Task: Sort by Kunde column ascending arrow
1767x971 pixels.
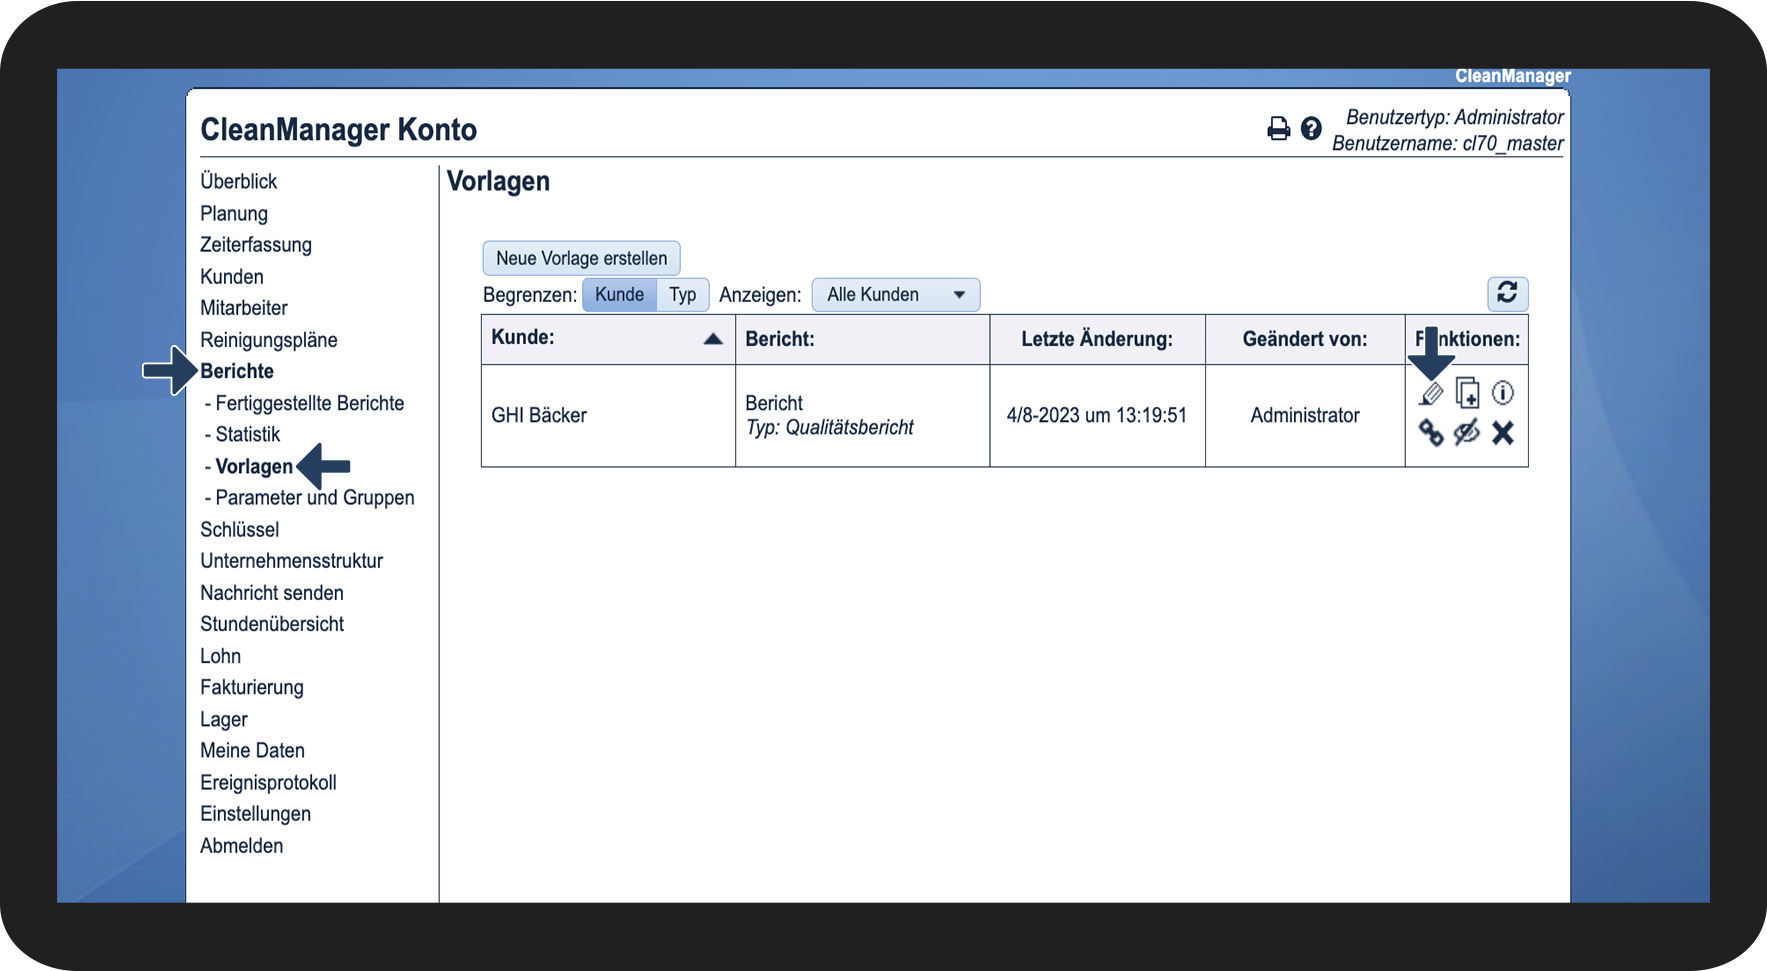Action: tap(713, 339)
